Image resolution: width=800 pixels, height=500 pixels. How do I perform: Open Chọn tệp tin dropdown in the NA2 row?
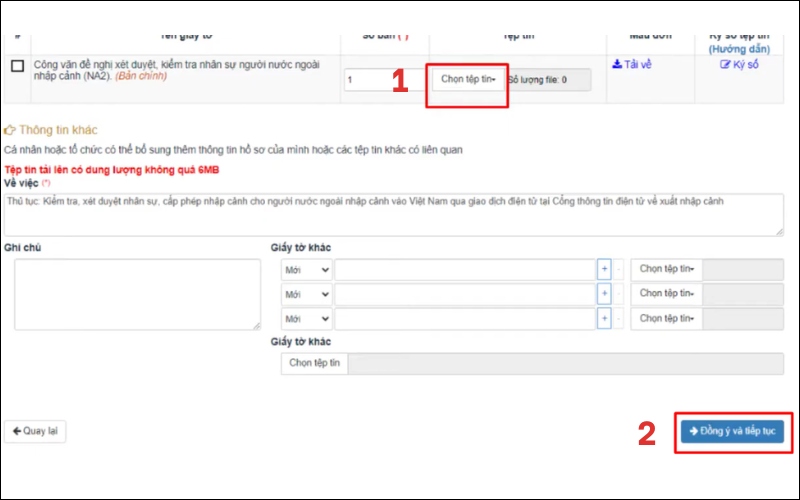point(468,79)
